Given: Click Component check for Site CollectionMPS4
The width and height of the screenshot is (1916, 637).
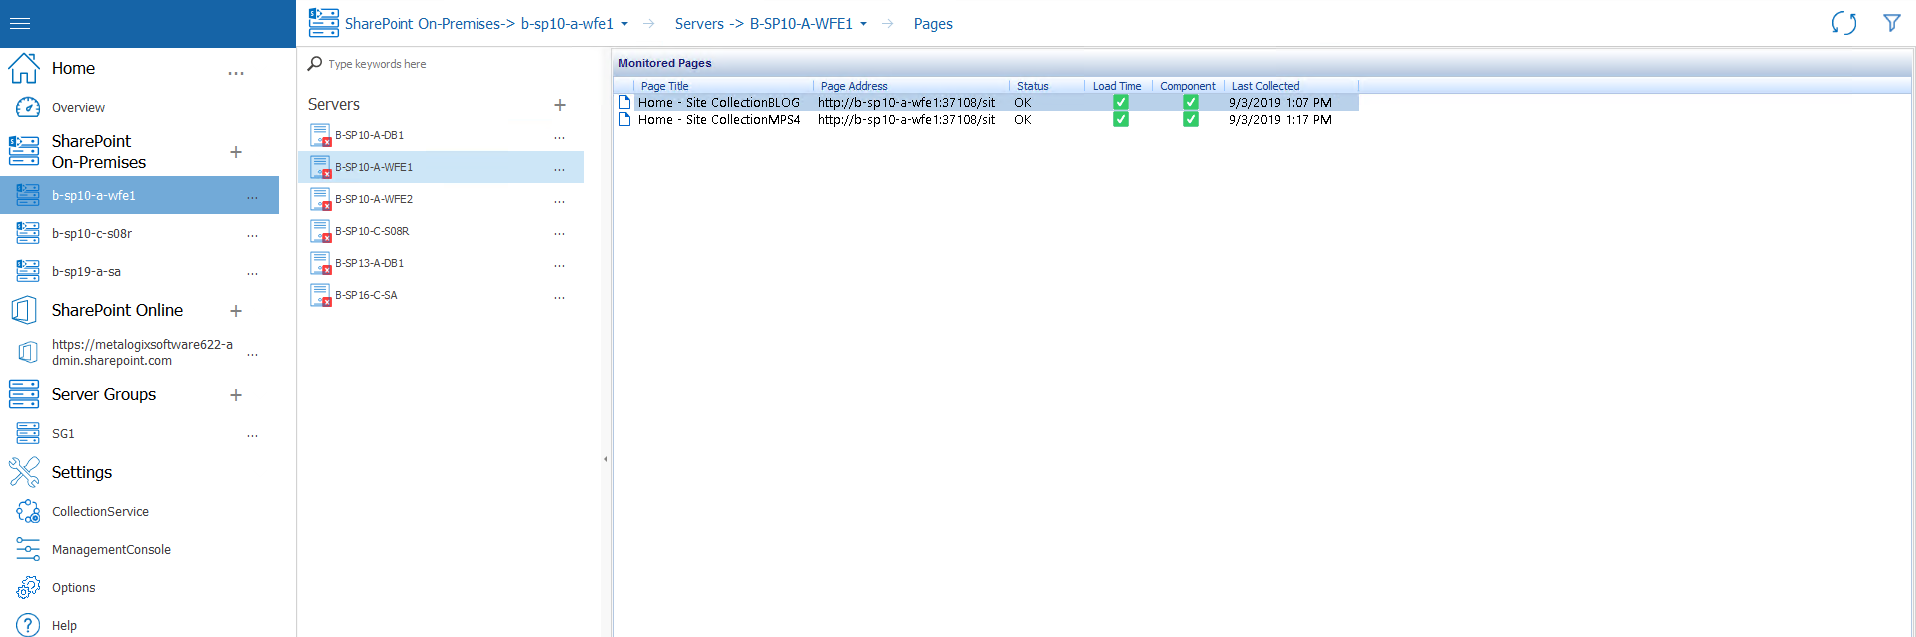Looking at the screenshot, I should [x=1191, y=119].
